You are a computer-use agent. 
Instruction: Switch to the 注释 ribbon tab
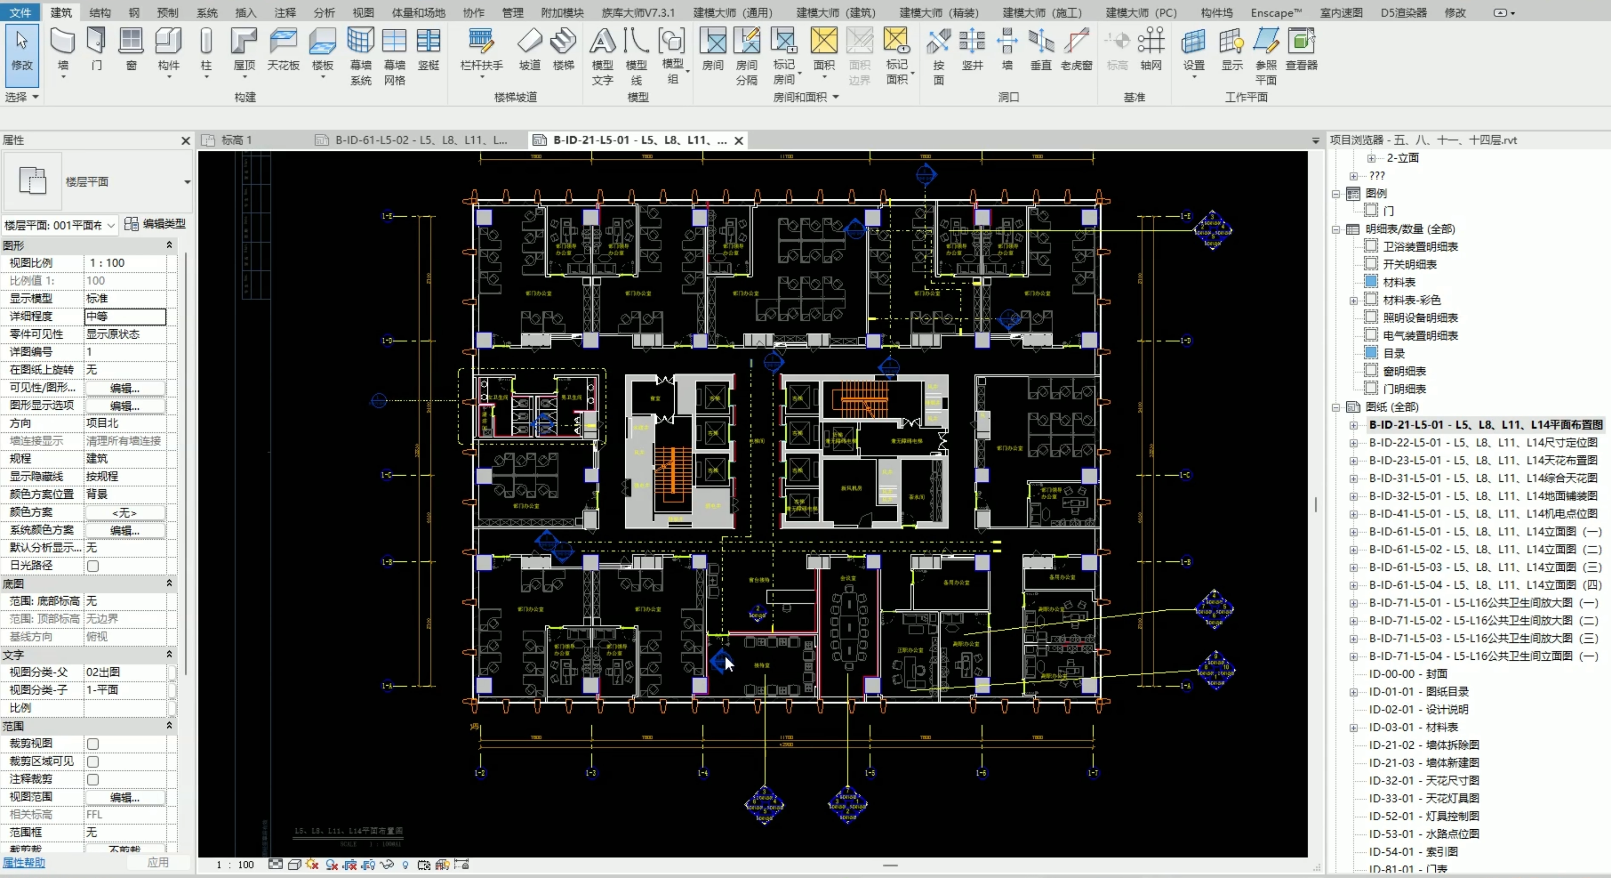pyautogui.click(x=285, y=13)
